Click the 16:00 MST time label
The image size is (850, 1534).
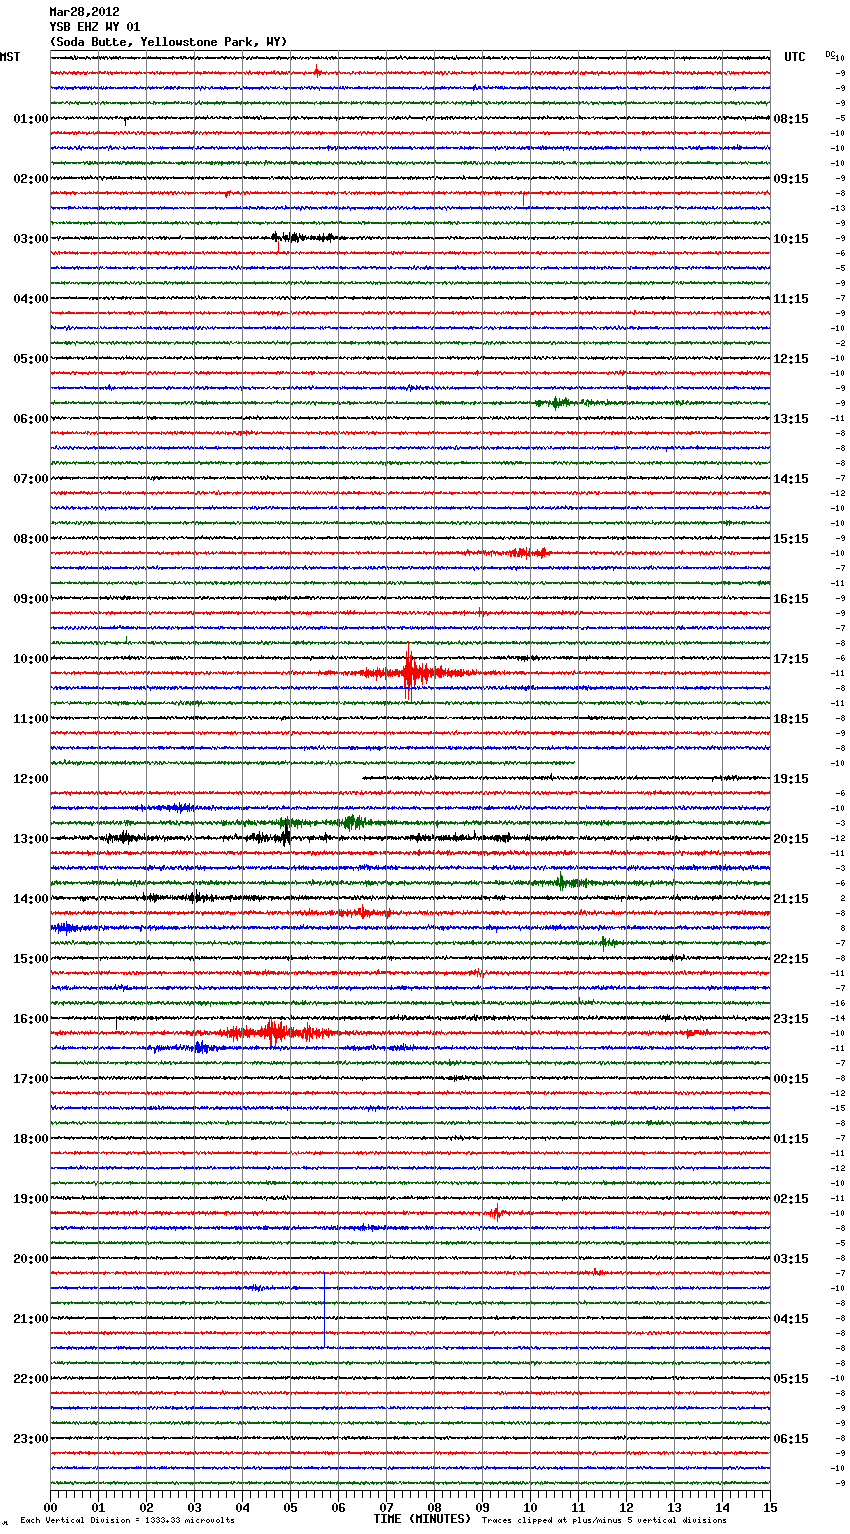click(30, 1019)
